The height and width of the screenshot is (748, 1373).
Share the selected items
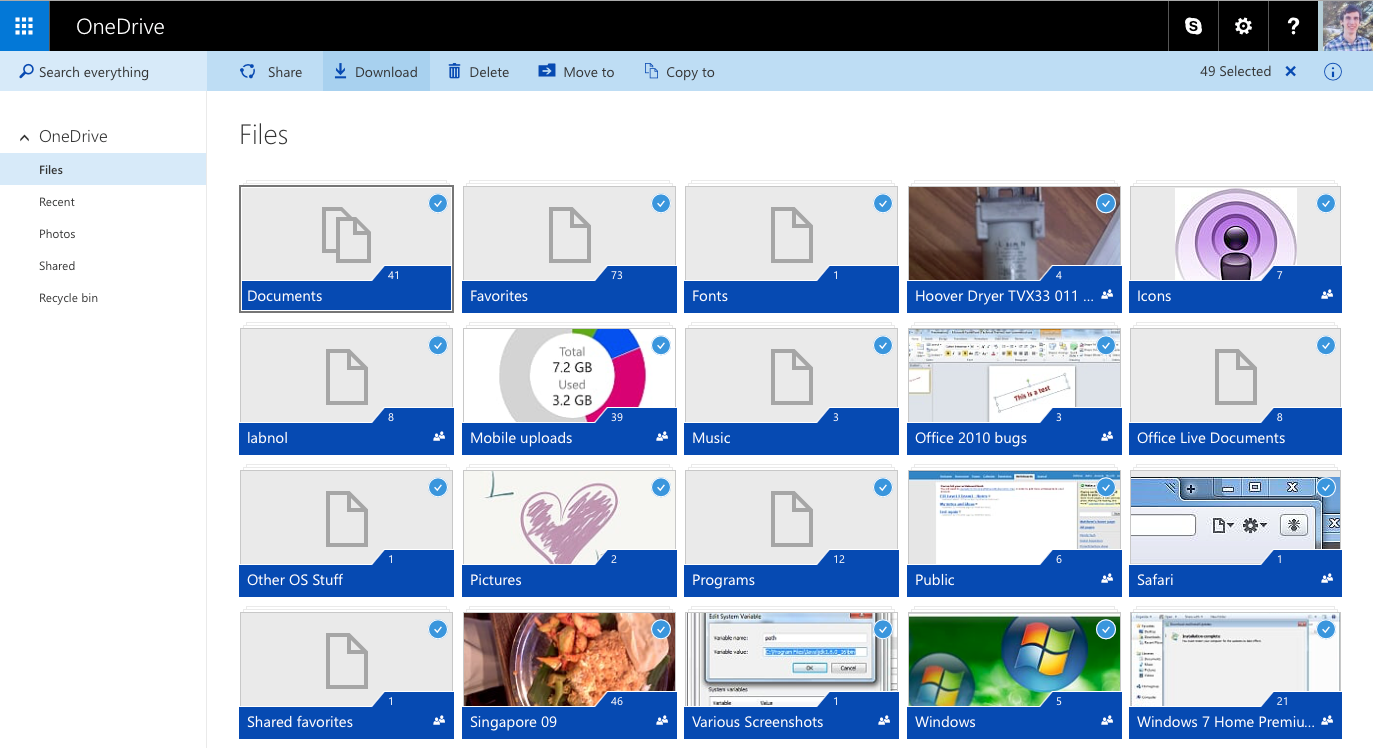pyautogui.click(x=270, y=72)
